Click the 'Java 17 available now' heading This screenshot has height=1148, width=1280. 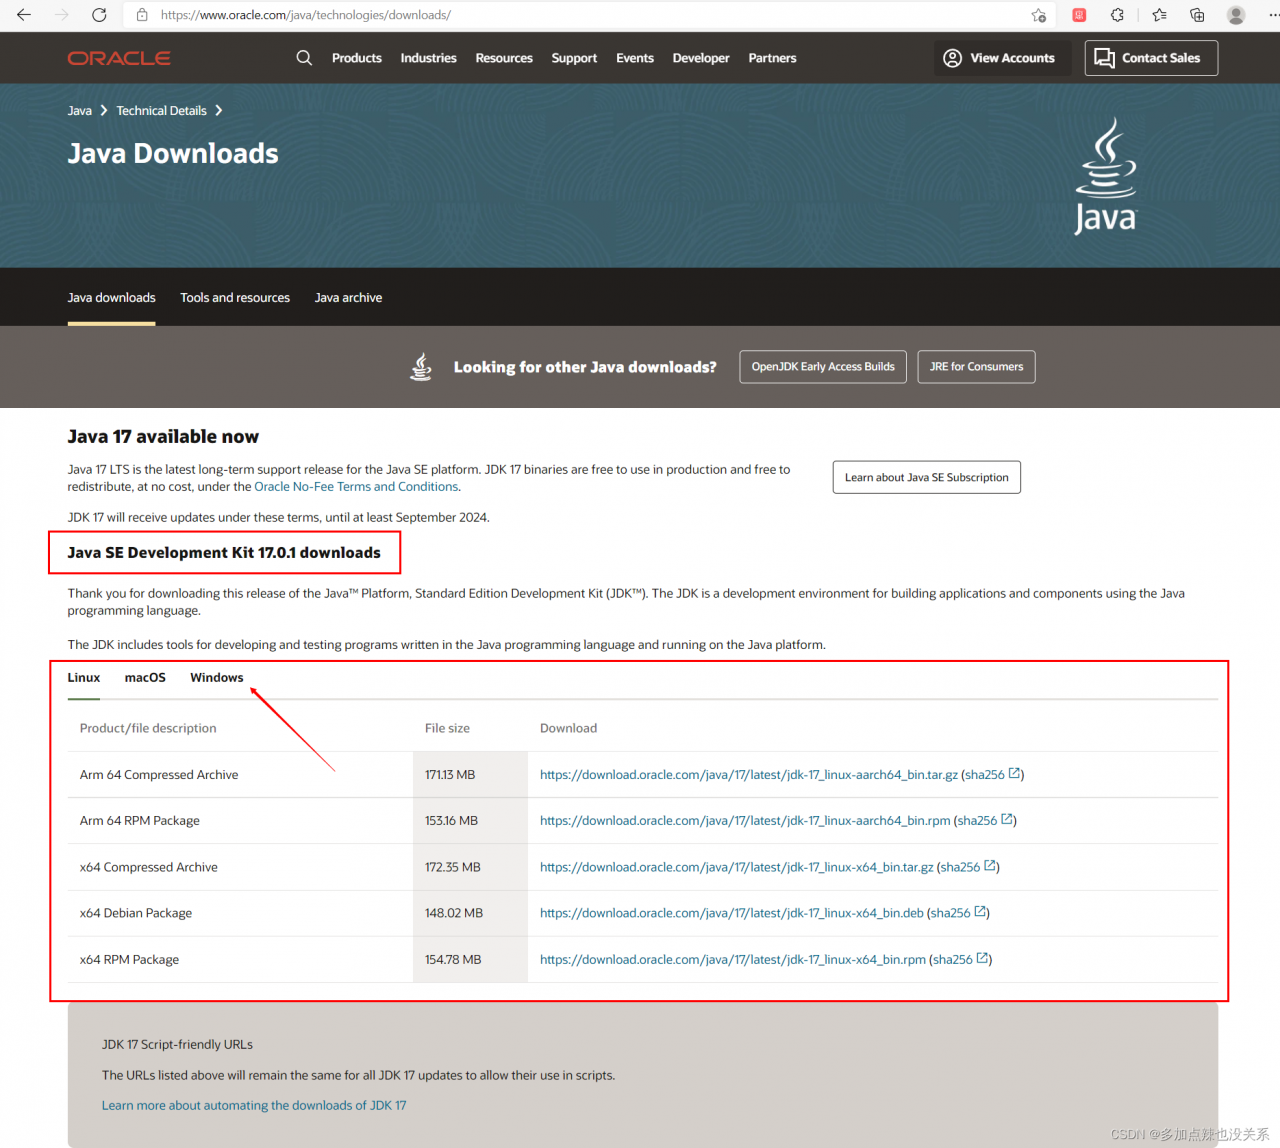[x=163, y=437]
